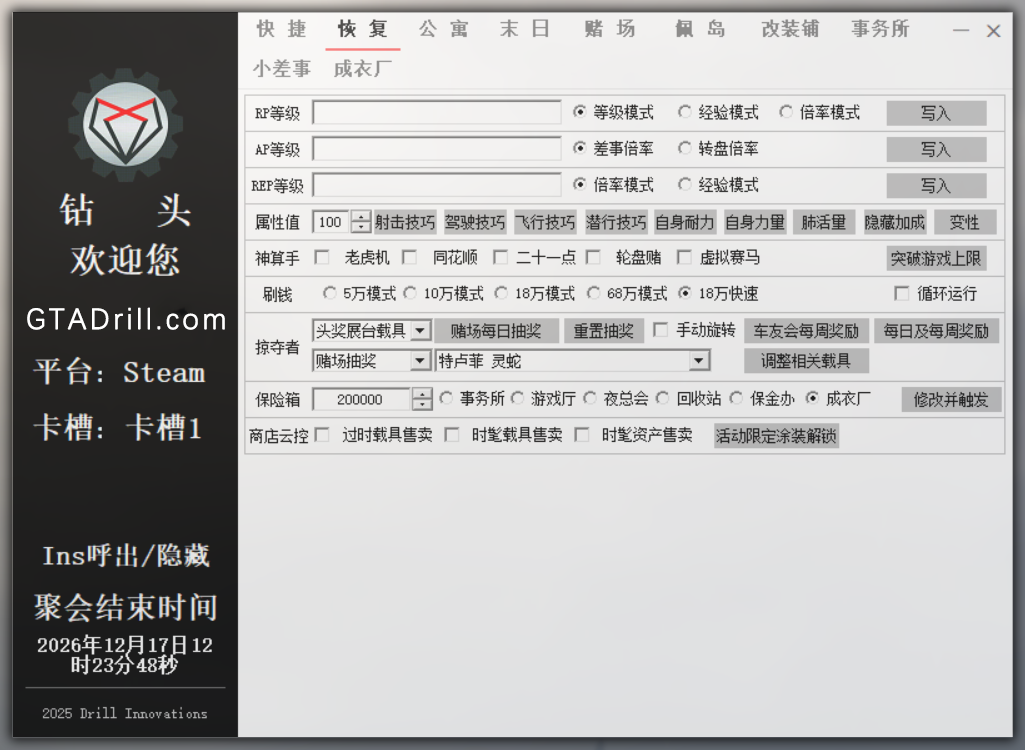Tick the 轮盘赌 checkbox

(593, 258)
